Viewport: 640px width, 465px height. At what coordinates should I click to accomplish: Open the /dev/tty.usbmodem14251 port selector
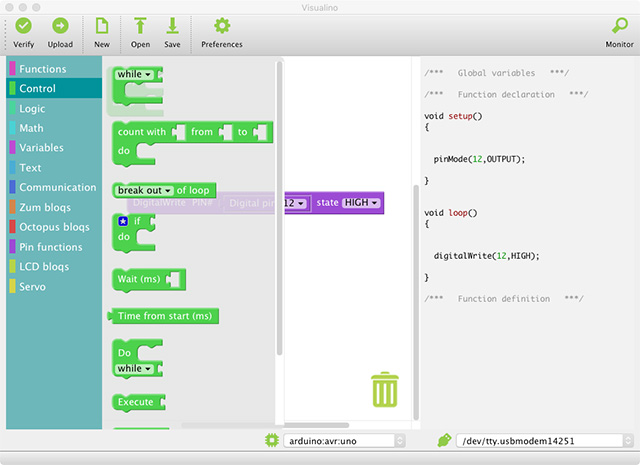[540, 440]
